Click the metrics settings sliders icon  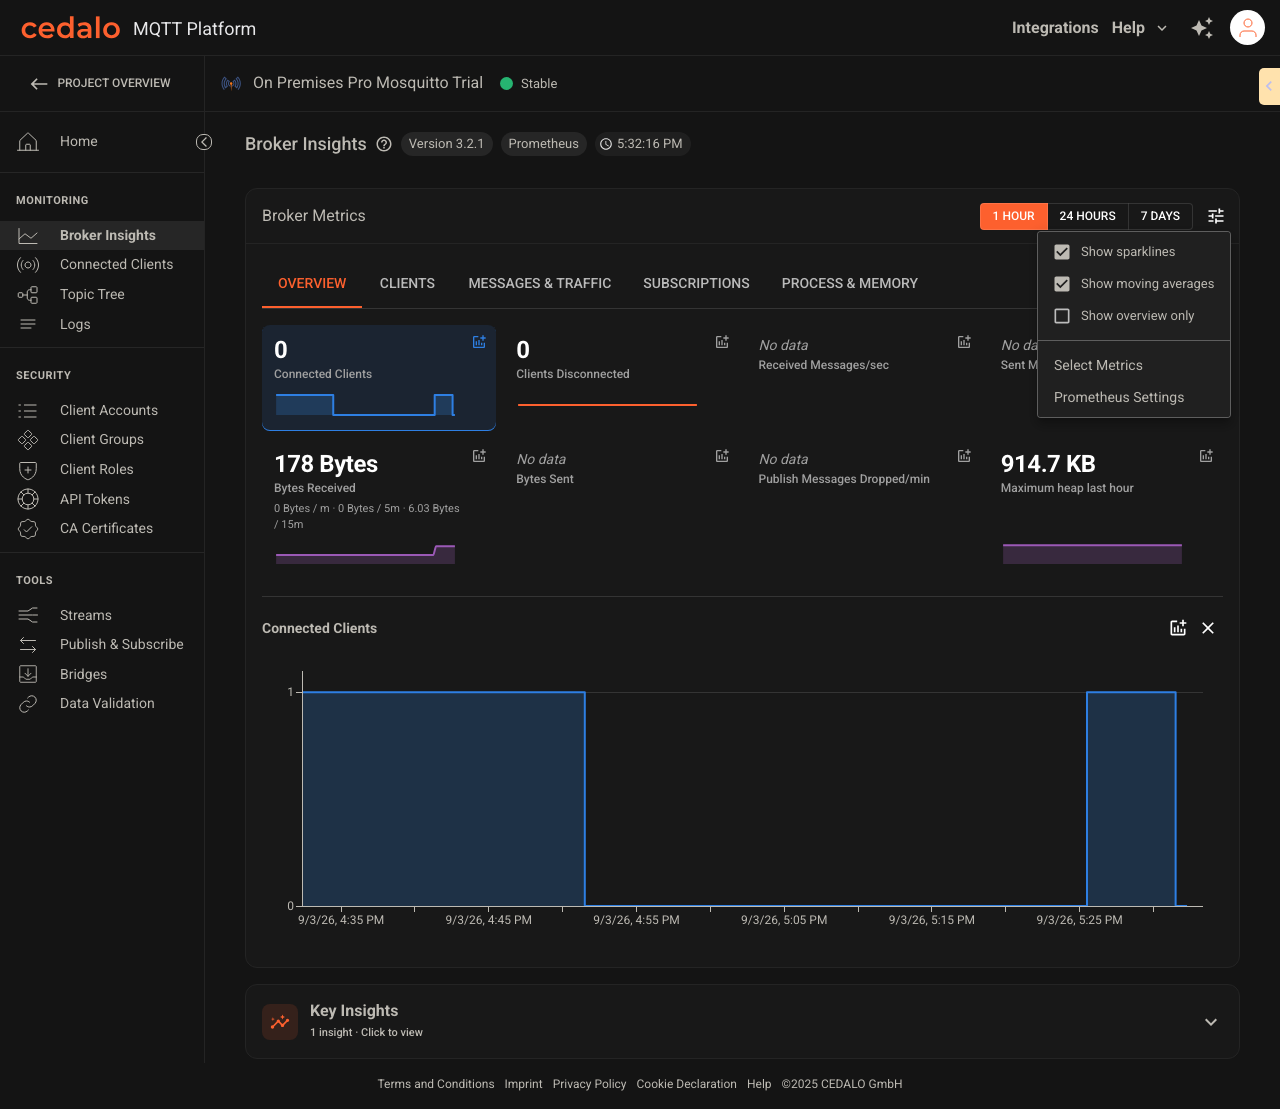point(1216,216)
